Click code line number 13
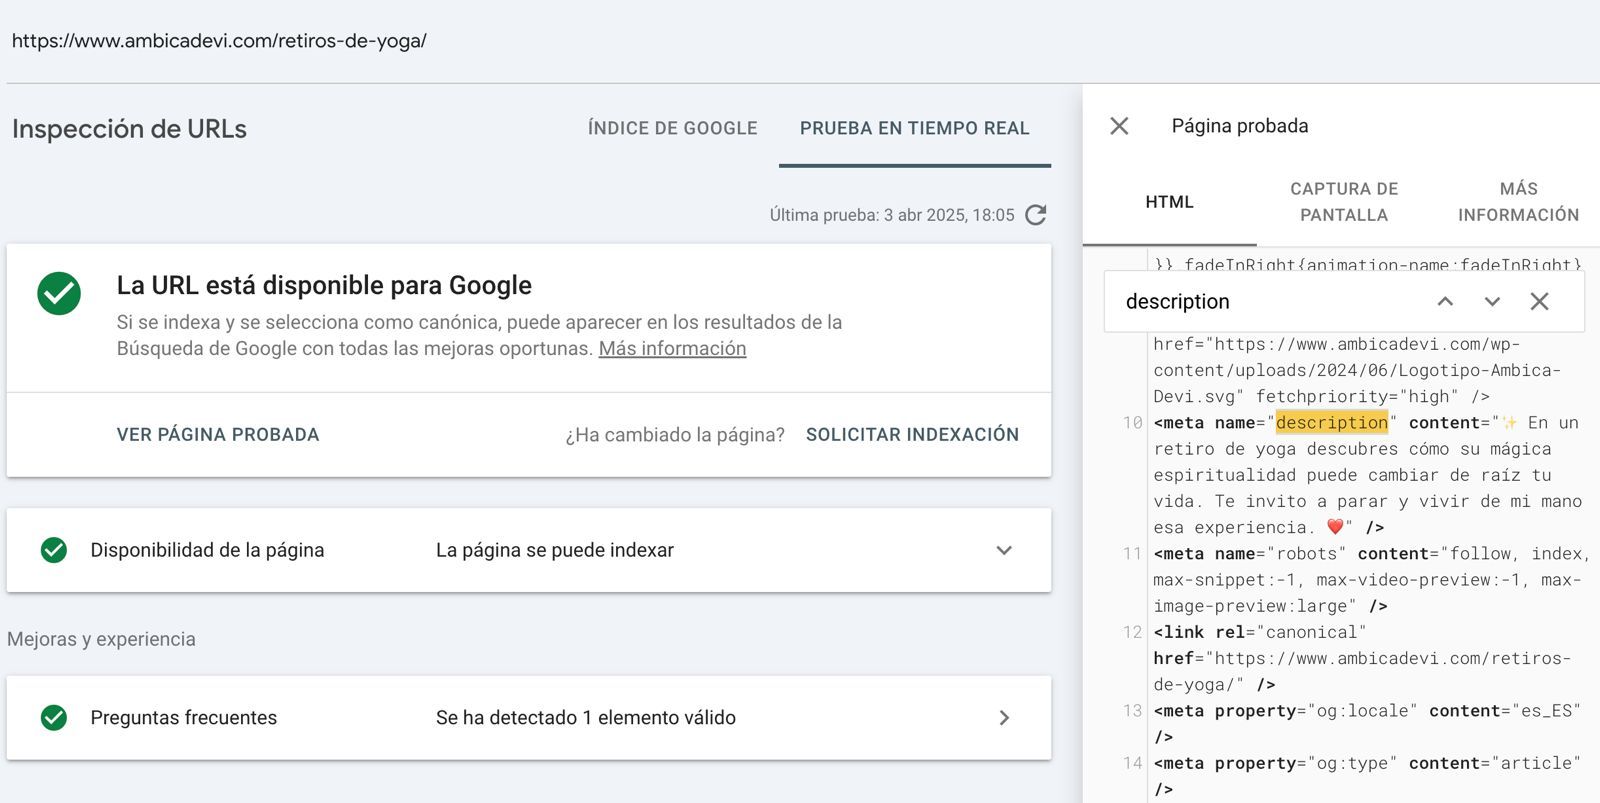This screenshot has width=1600, height=803. 1132,711
